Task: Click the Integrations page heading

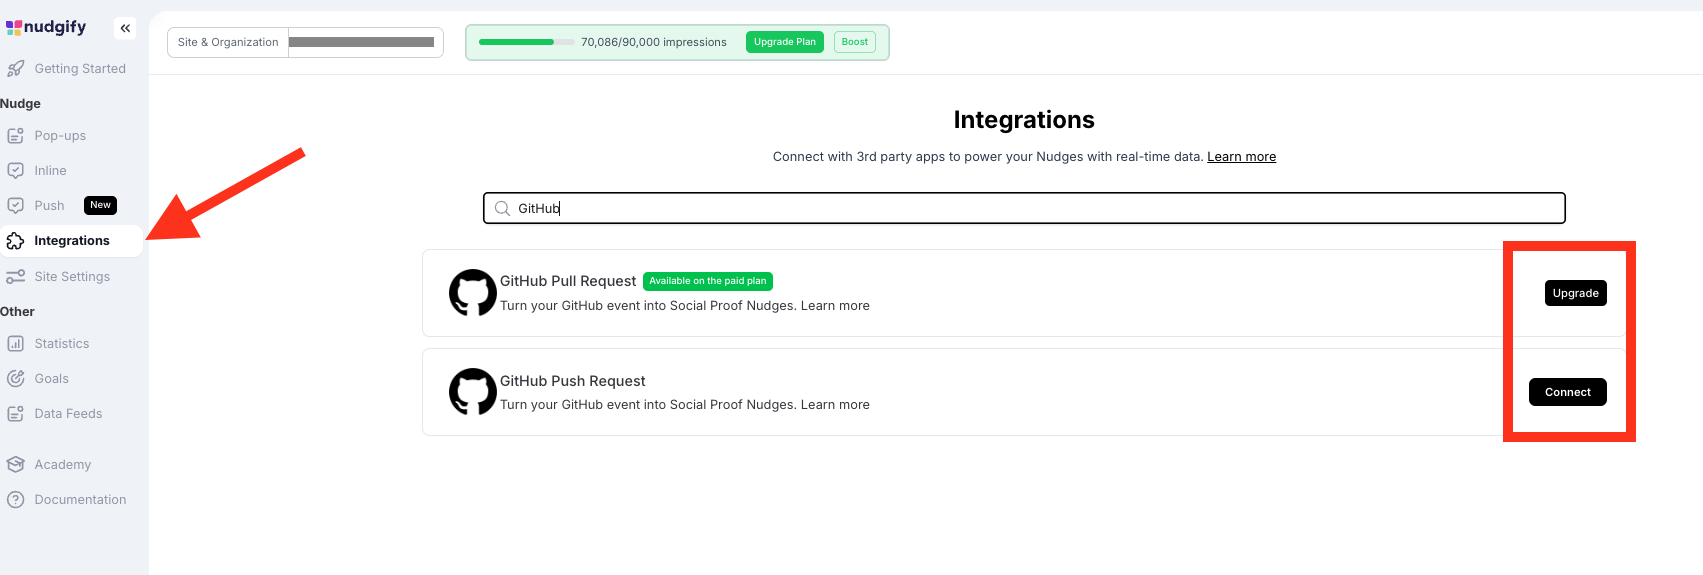Action: 1024,120
